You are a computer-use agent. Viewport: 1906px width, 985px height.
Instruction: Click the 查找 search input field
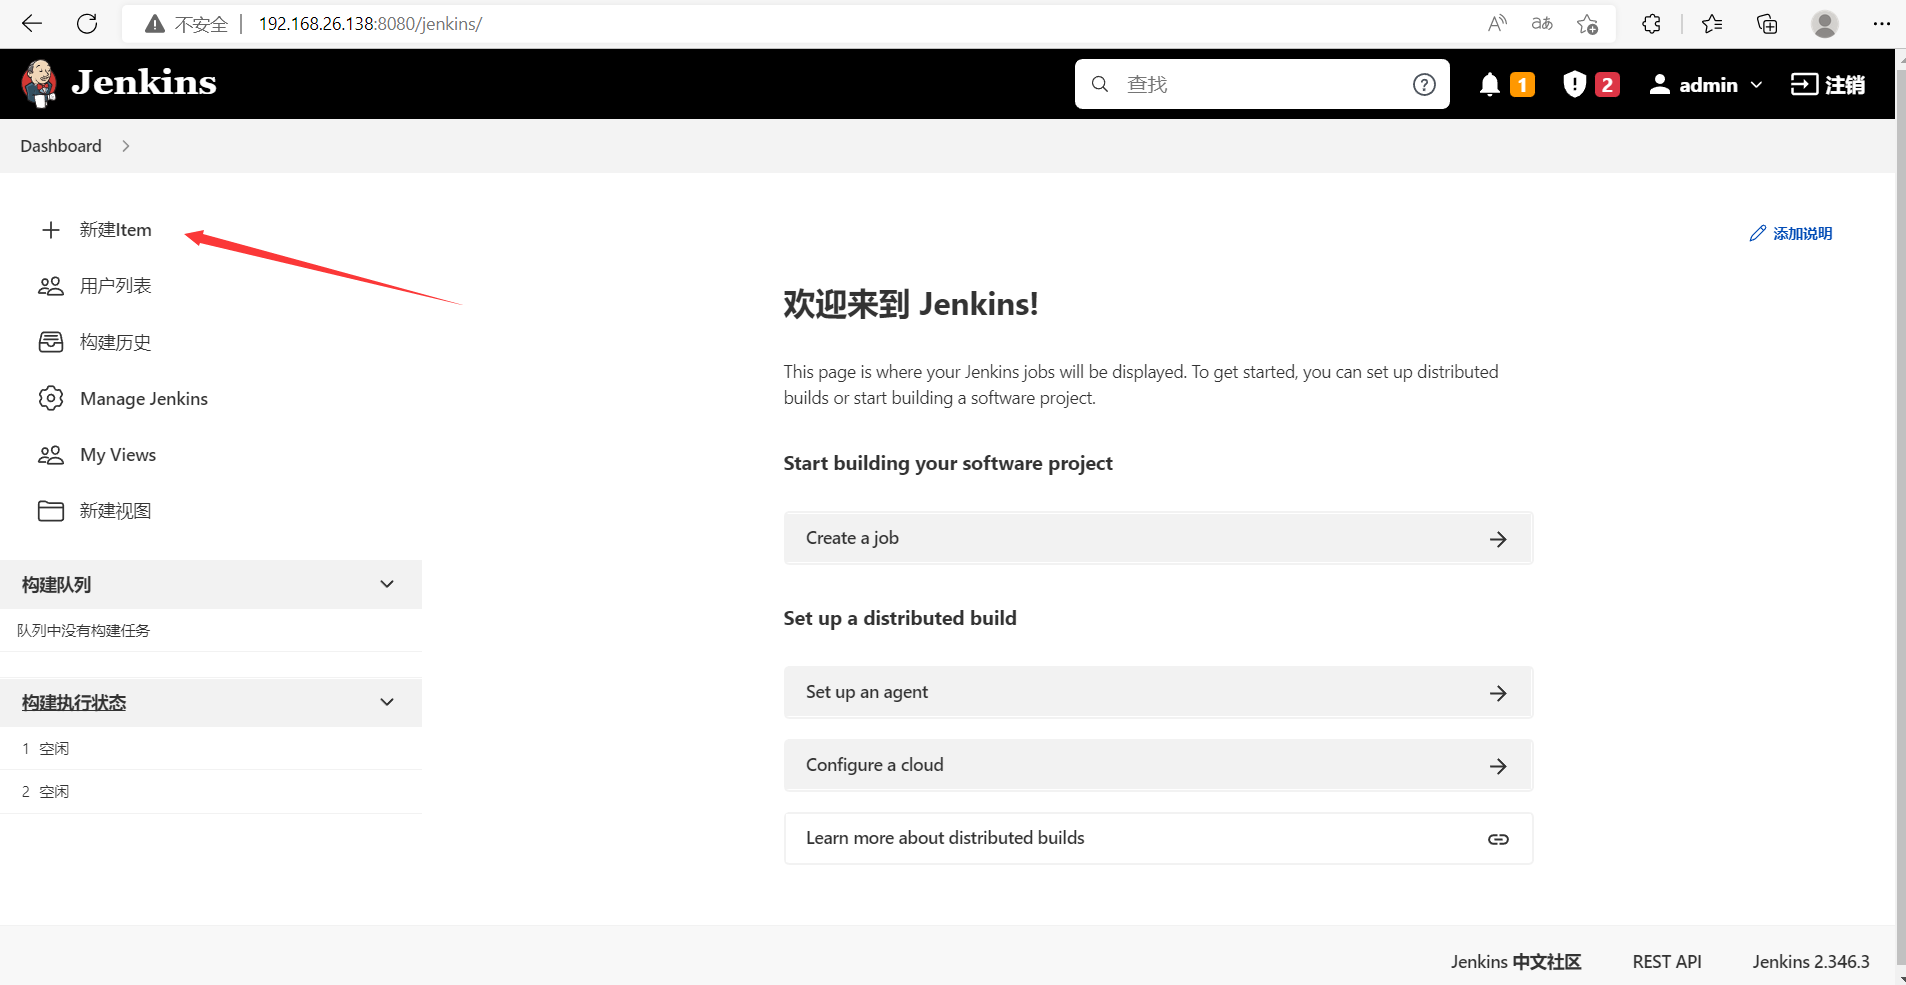pyautogui.click(x=1262, y=84)
